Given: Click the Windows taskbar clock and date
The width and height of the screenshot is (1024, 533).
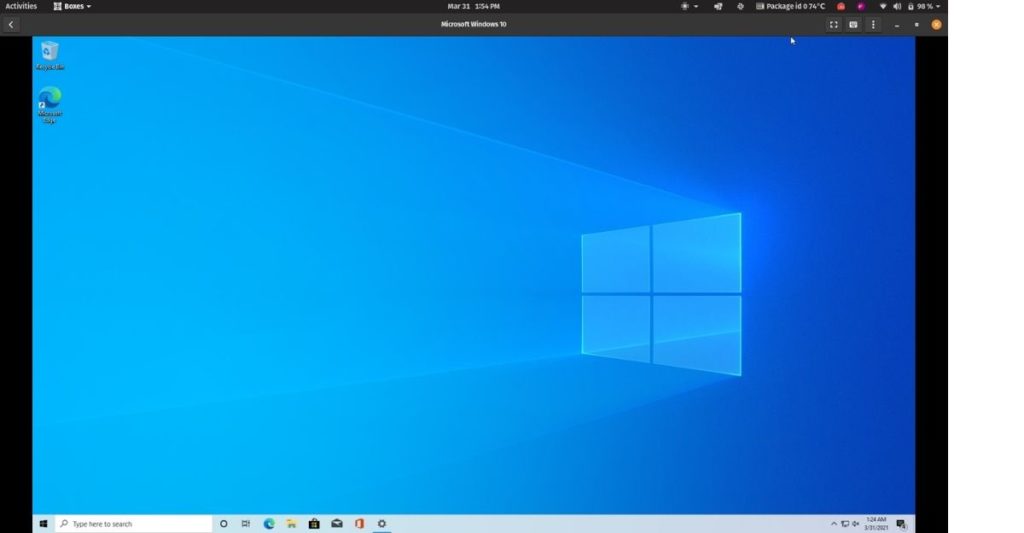Looking at the screenshot, I should [x=876, y=524].
